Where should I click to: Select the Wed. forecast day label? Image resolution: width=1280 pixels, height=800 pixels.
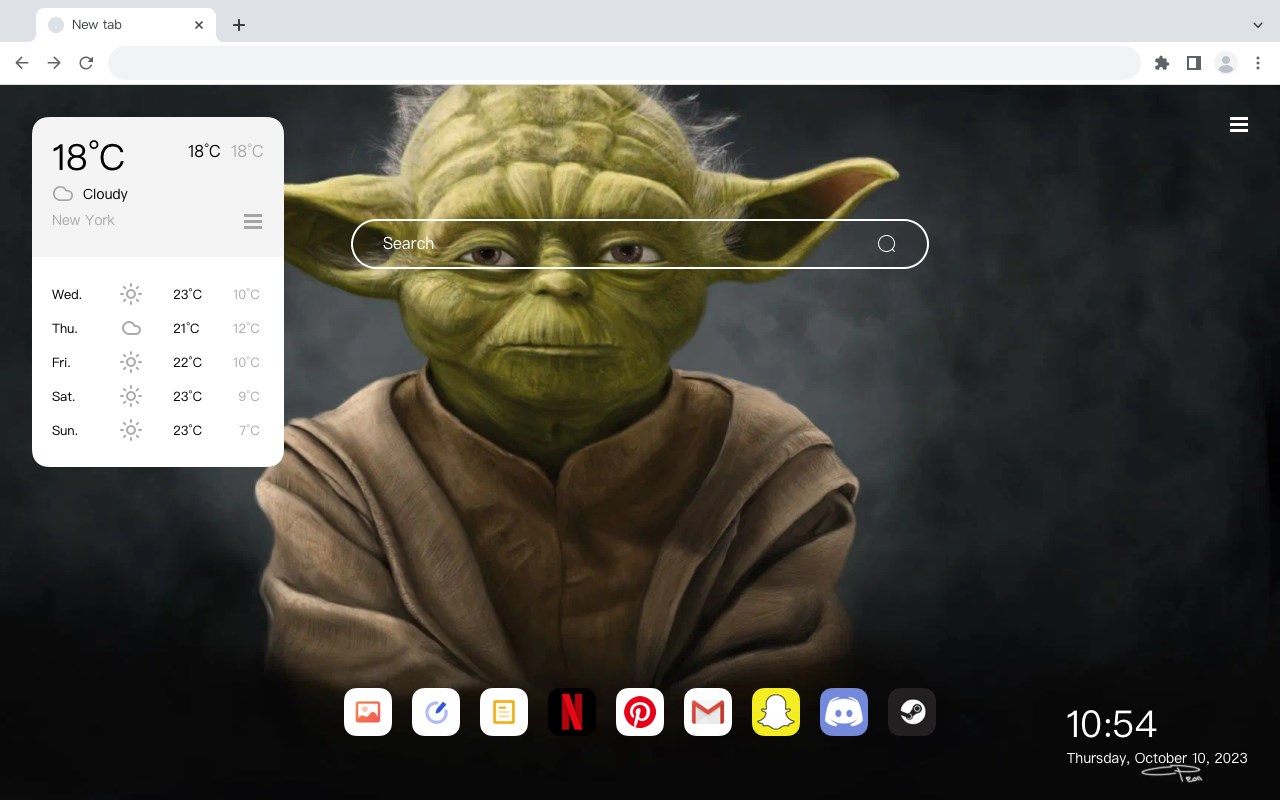[x=67, y=294]
